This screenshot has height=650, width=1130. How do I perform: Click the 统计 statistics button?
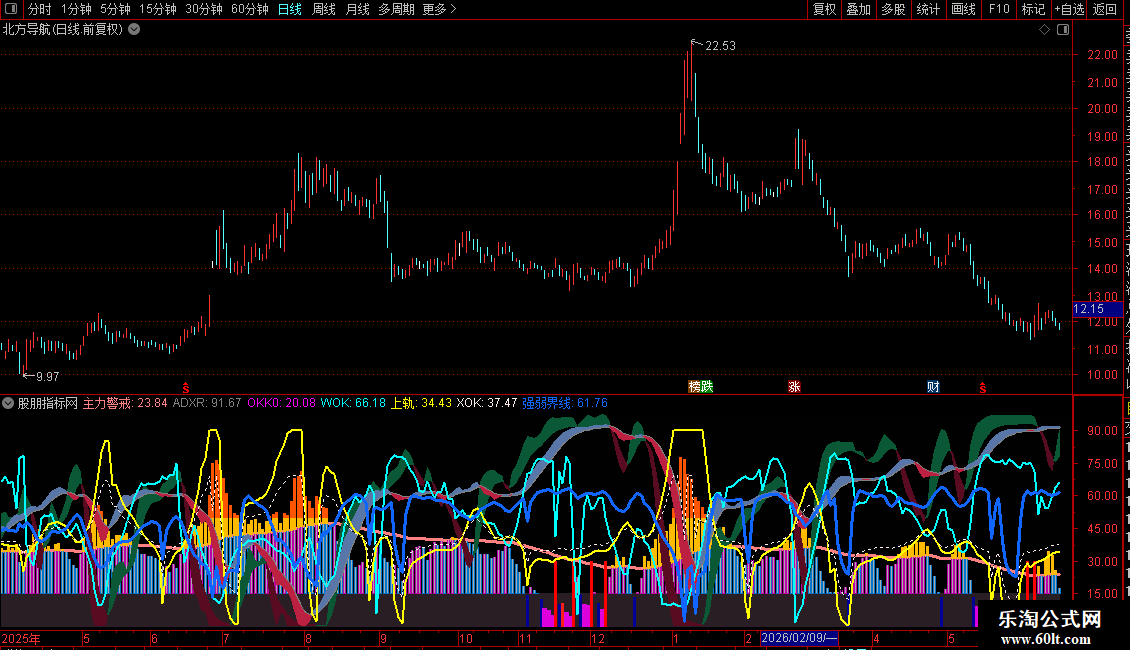pyautogui.click(x=927, y=9)
